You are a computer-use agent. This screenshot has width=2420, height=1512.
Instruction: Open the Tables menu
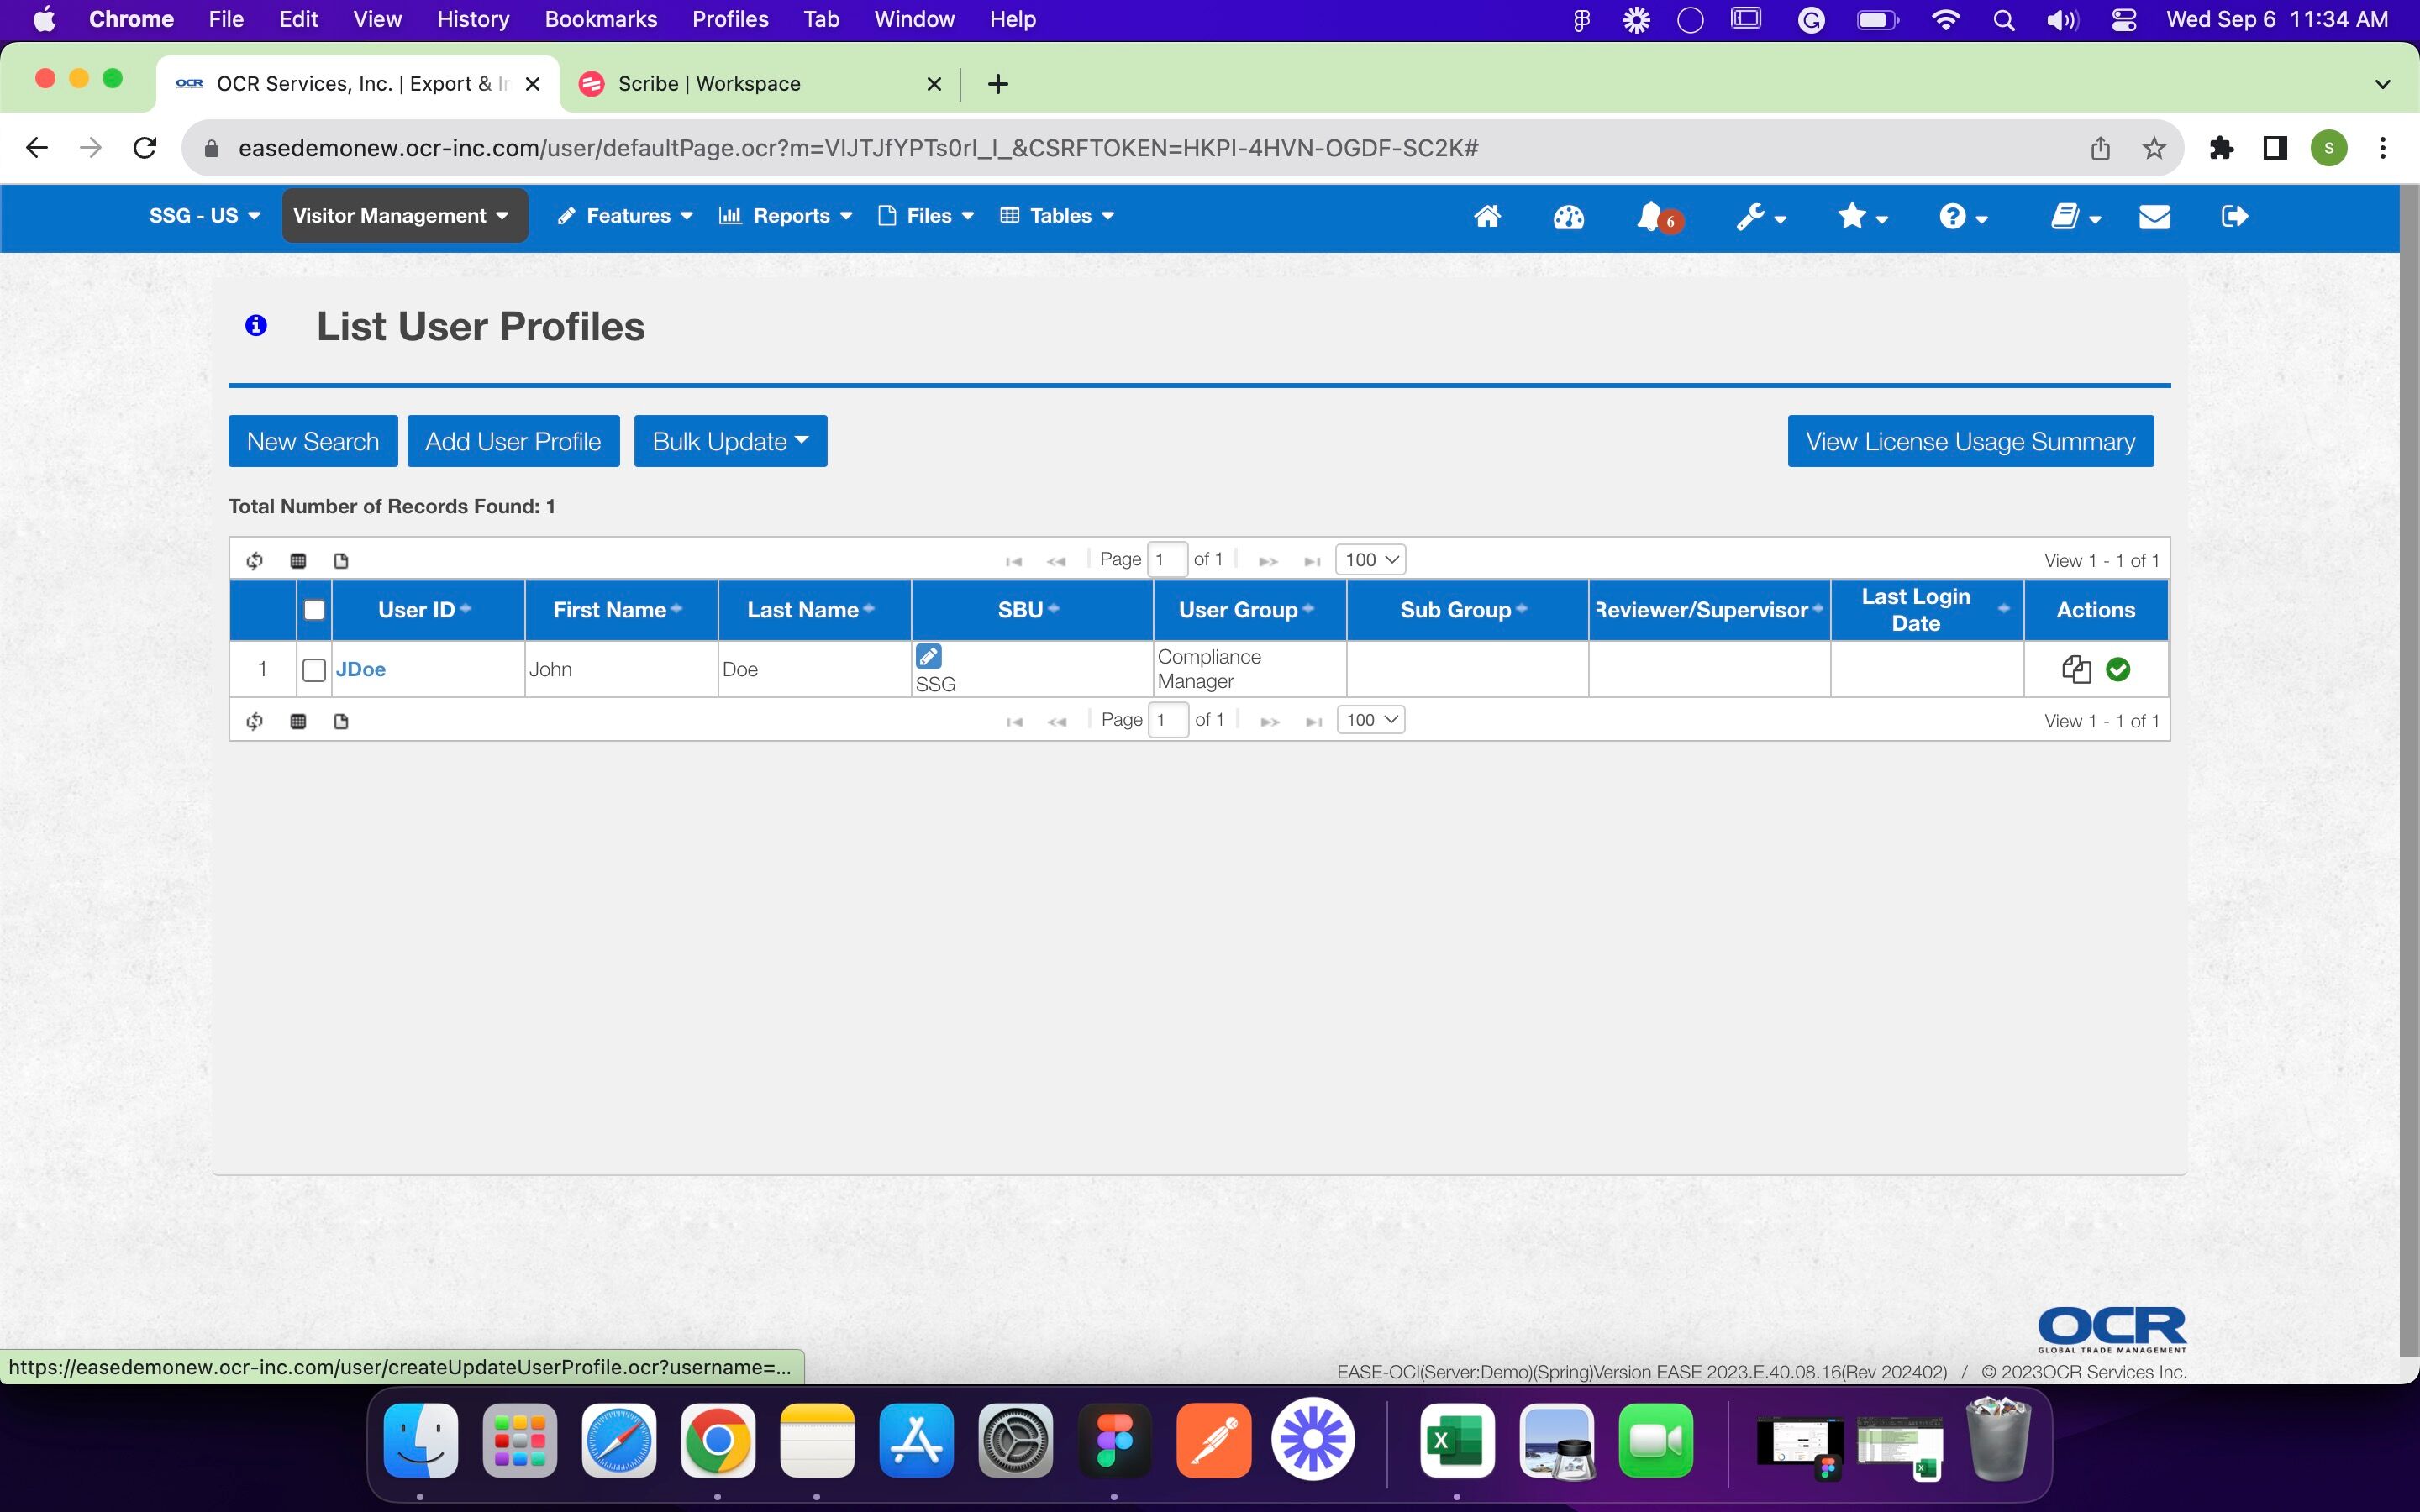click(1058, 216)
